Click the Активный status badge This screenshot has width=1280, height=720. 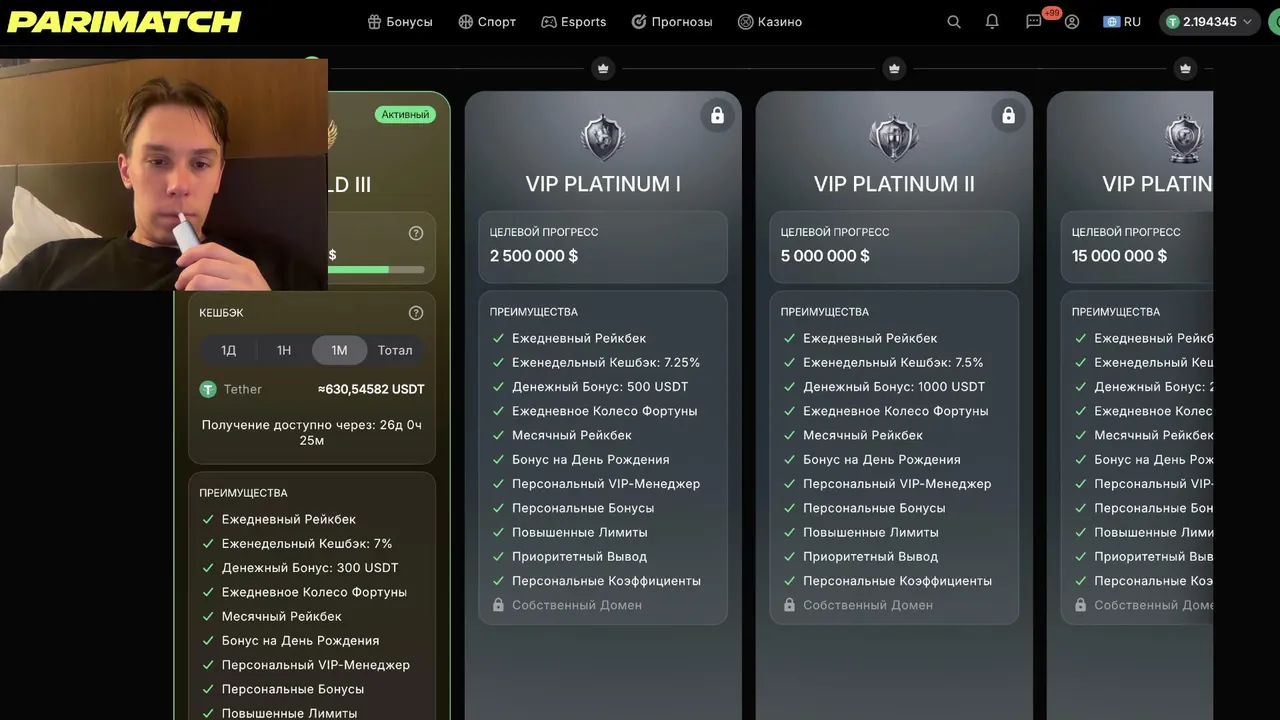coord(406,114)
